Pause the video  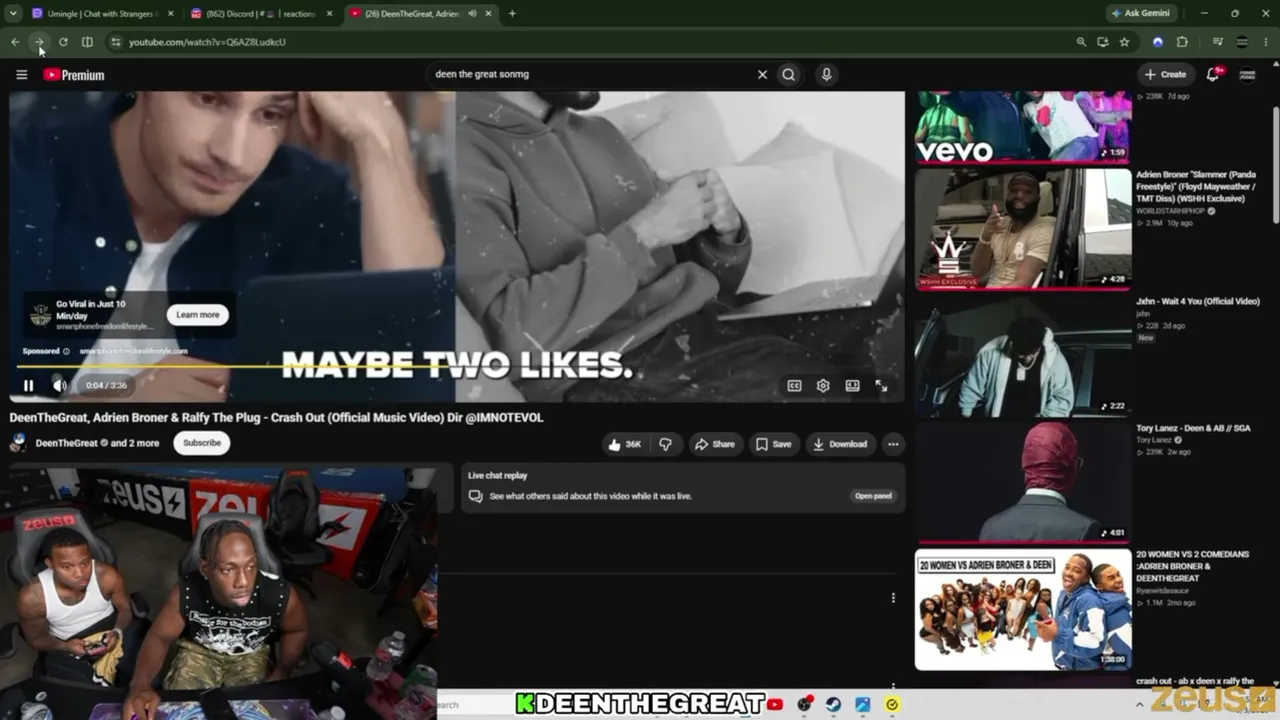click(29, 385)
